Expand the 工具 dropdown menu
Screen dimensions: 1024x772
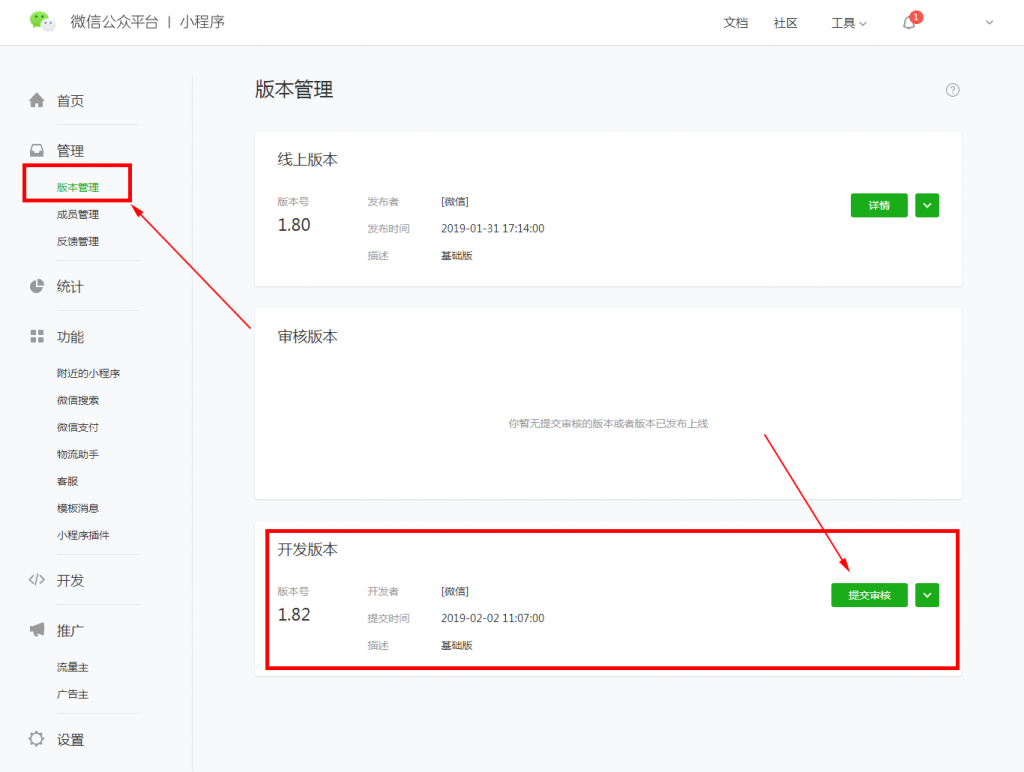coord(849,23)
